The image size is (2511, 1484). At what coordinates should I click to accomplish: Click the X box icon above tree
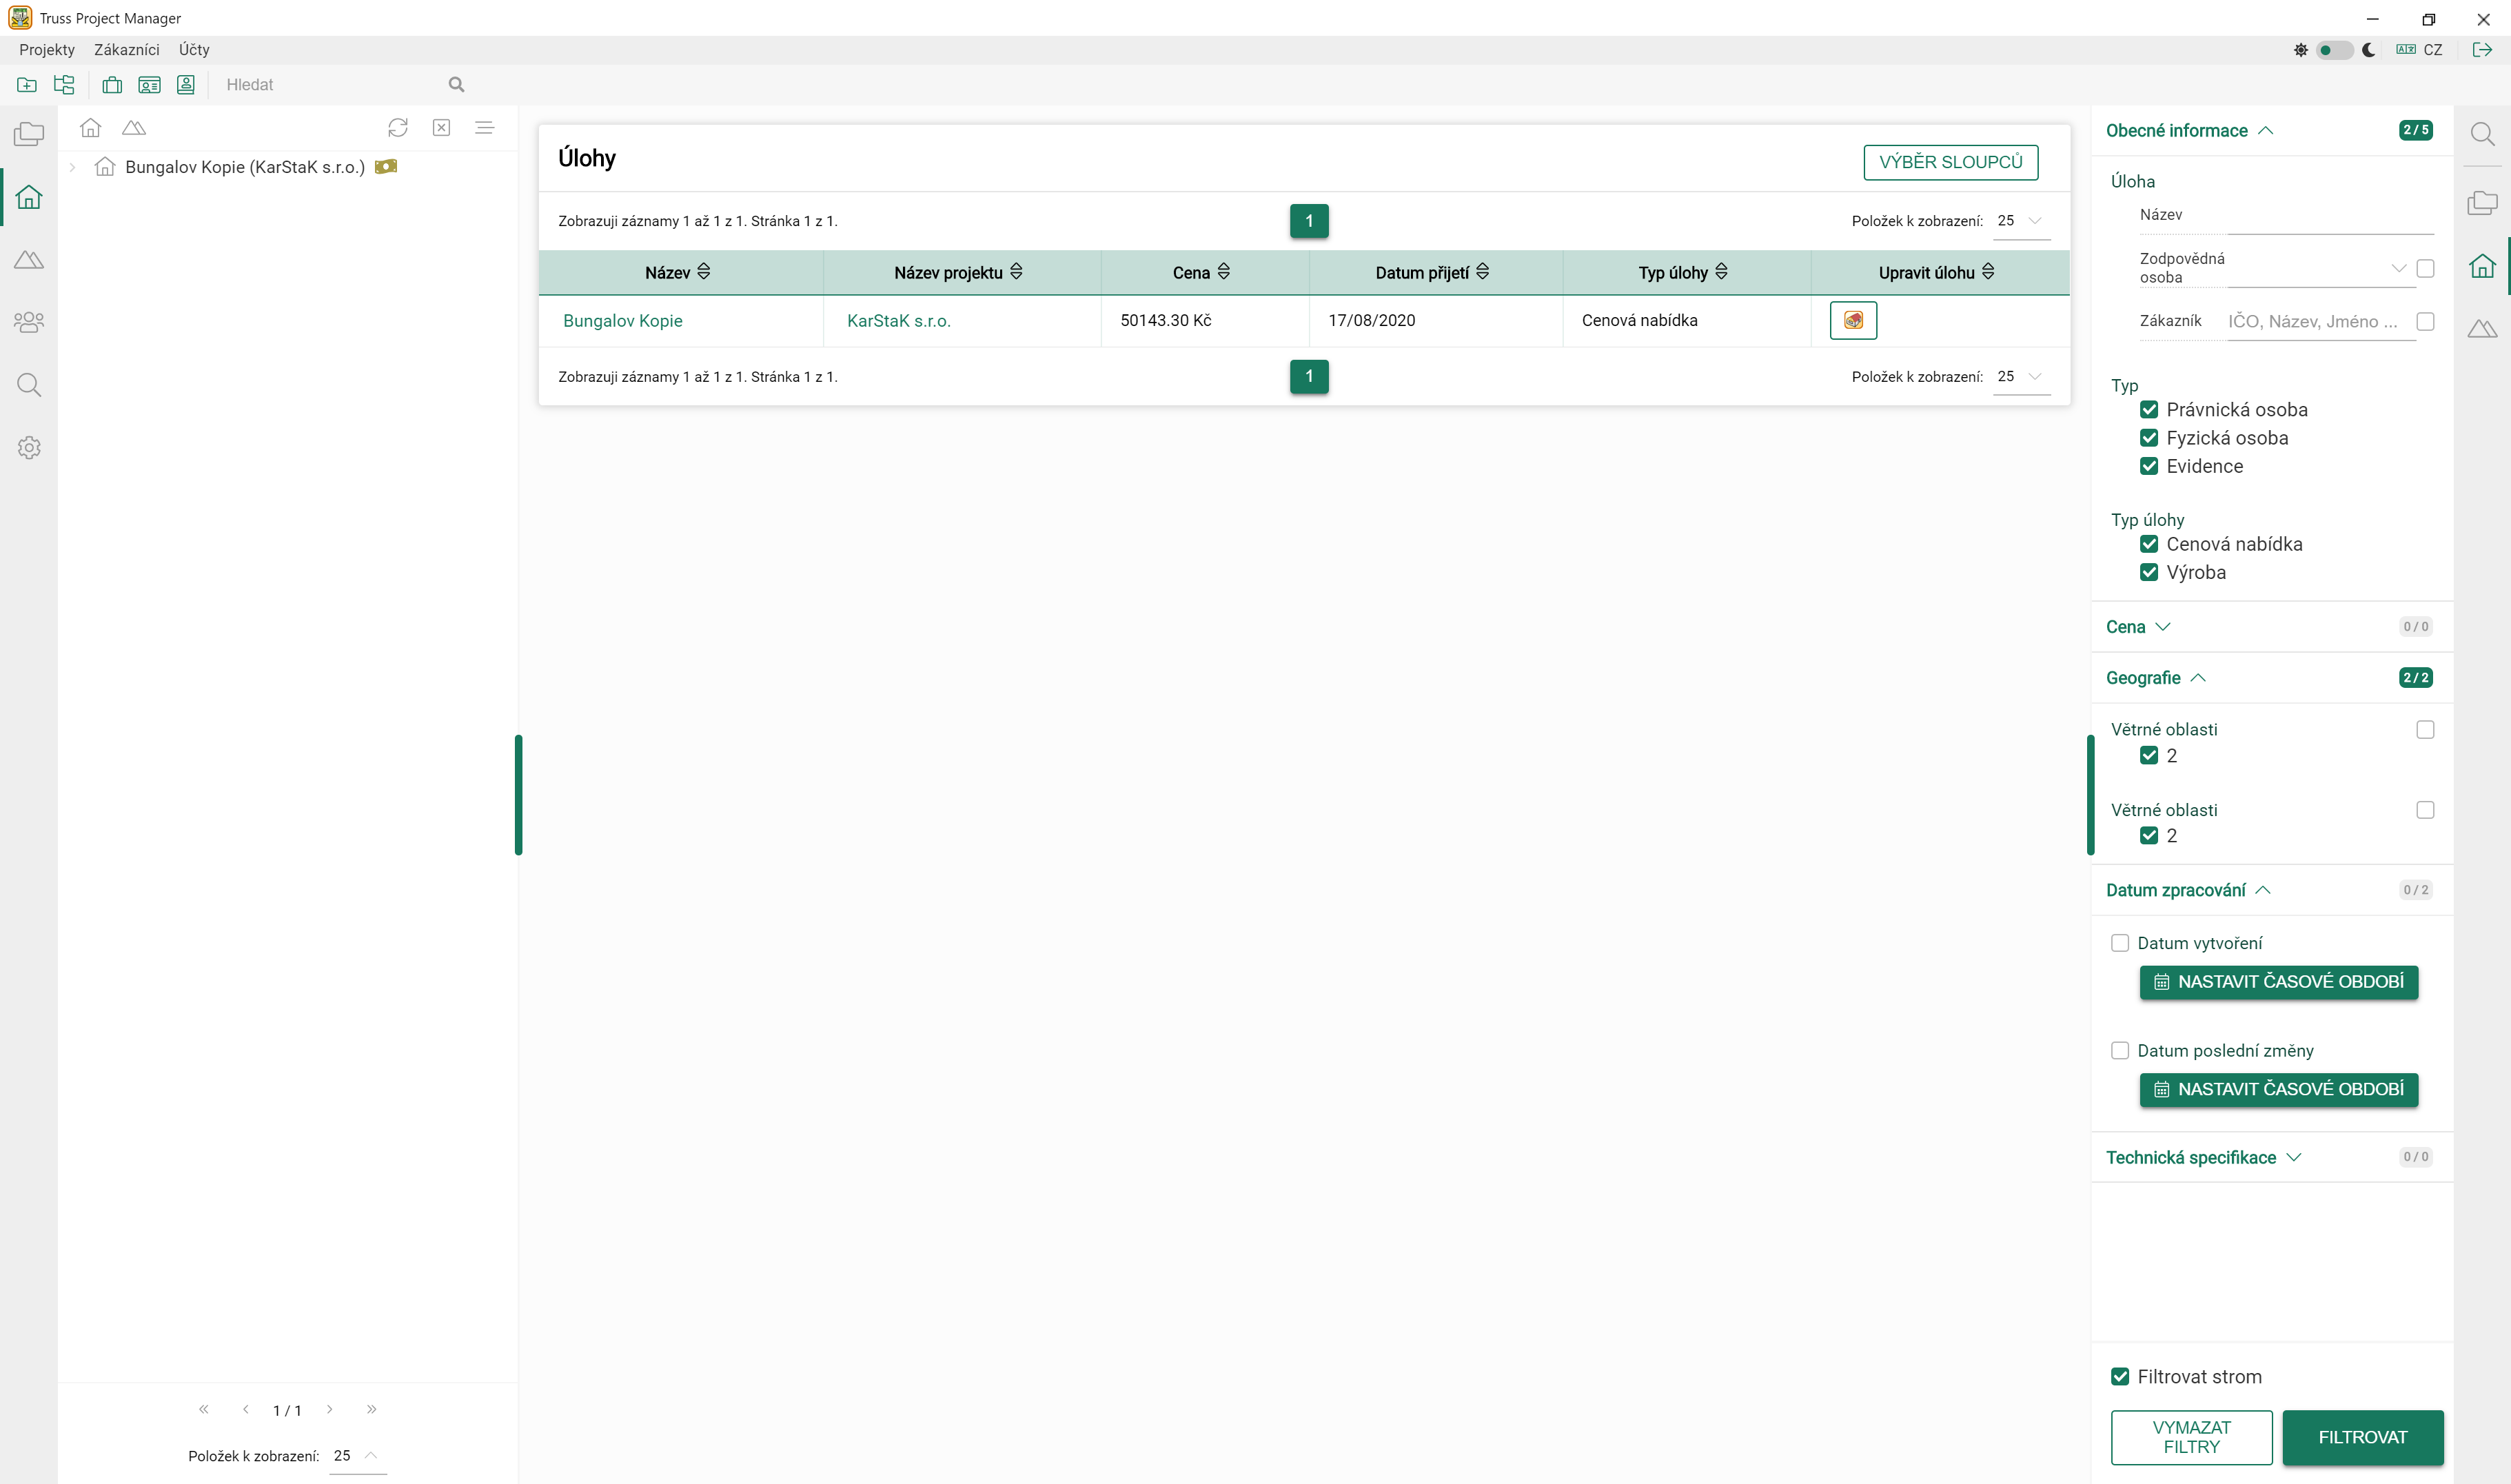[441, 127]
